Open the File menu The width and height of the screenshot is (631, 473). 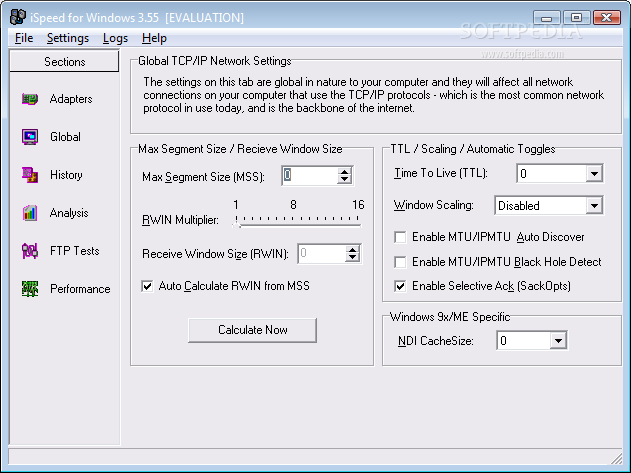24,38
